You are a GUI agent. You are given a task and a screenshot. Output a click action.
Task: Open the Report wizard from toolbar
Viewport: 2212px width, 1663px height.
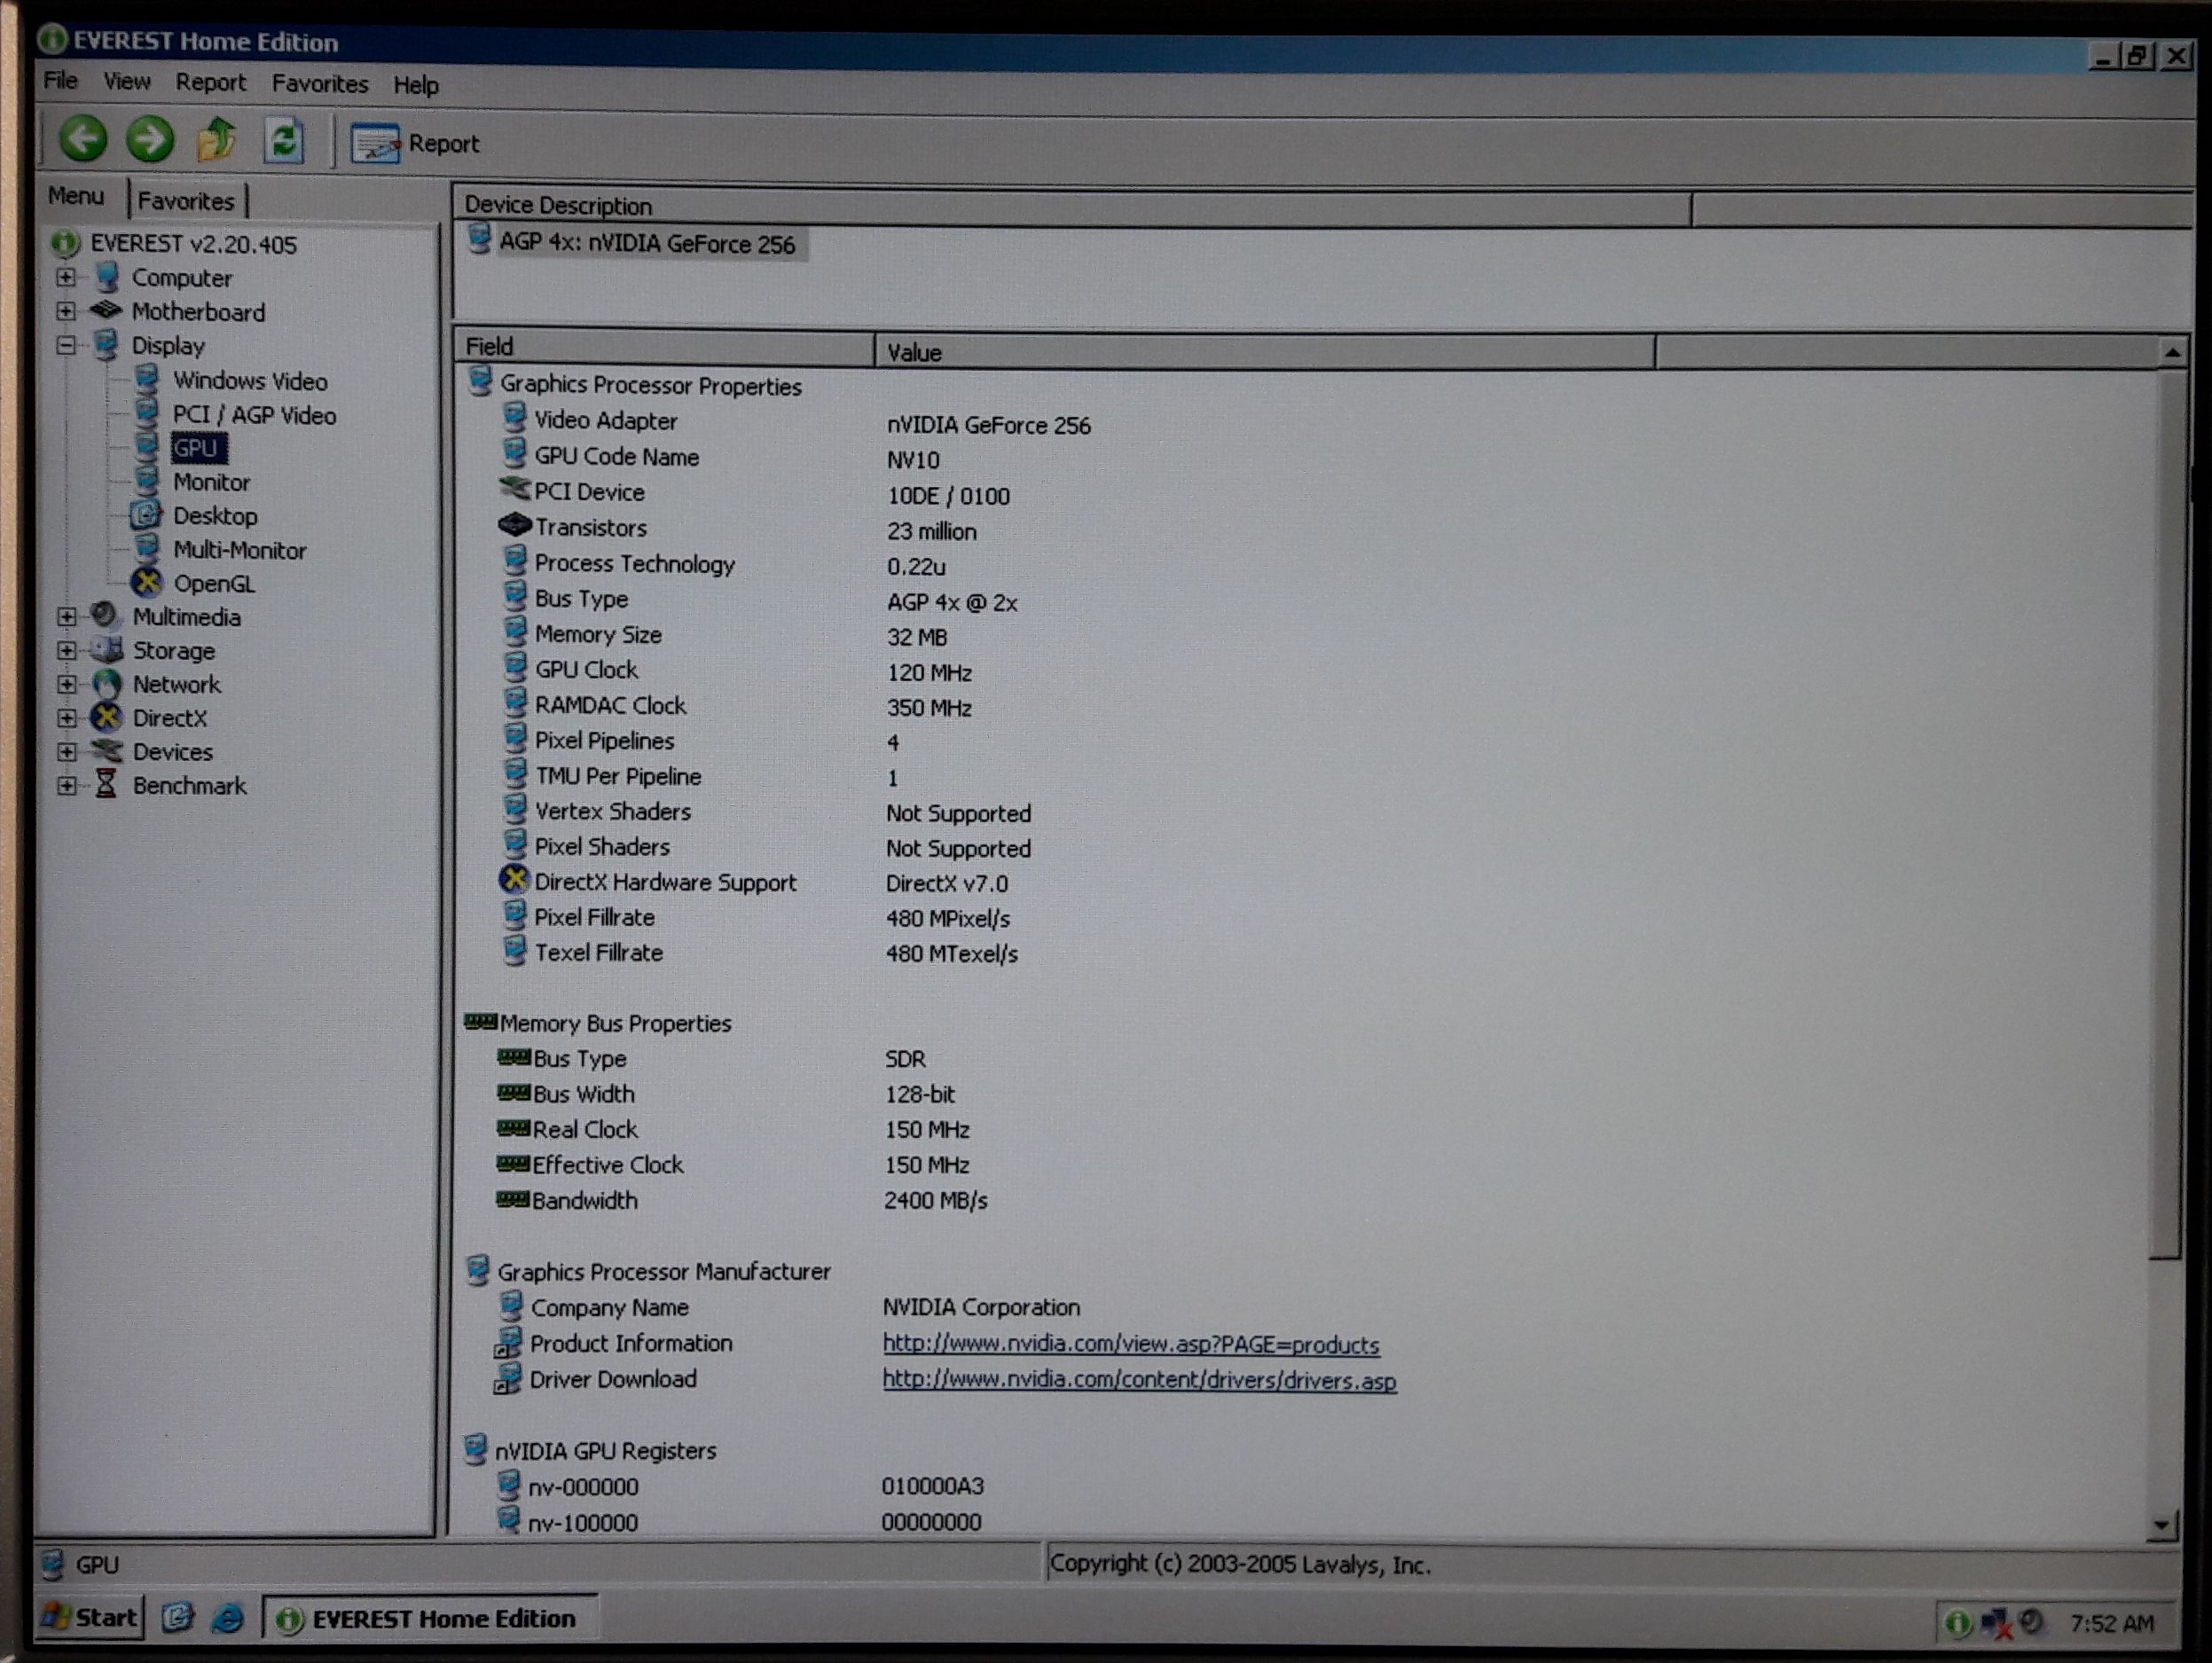pyautogui.click(x=415, y=144)
